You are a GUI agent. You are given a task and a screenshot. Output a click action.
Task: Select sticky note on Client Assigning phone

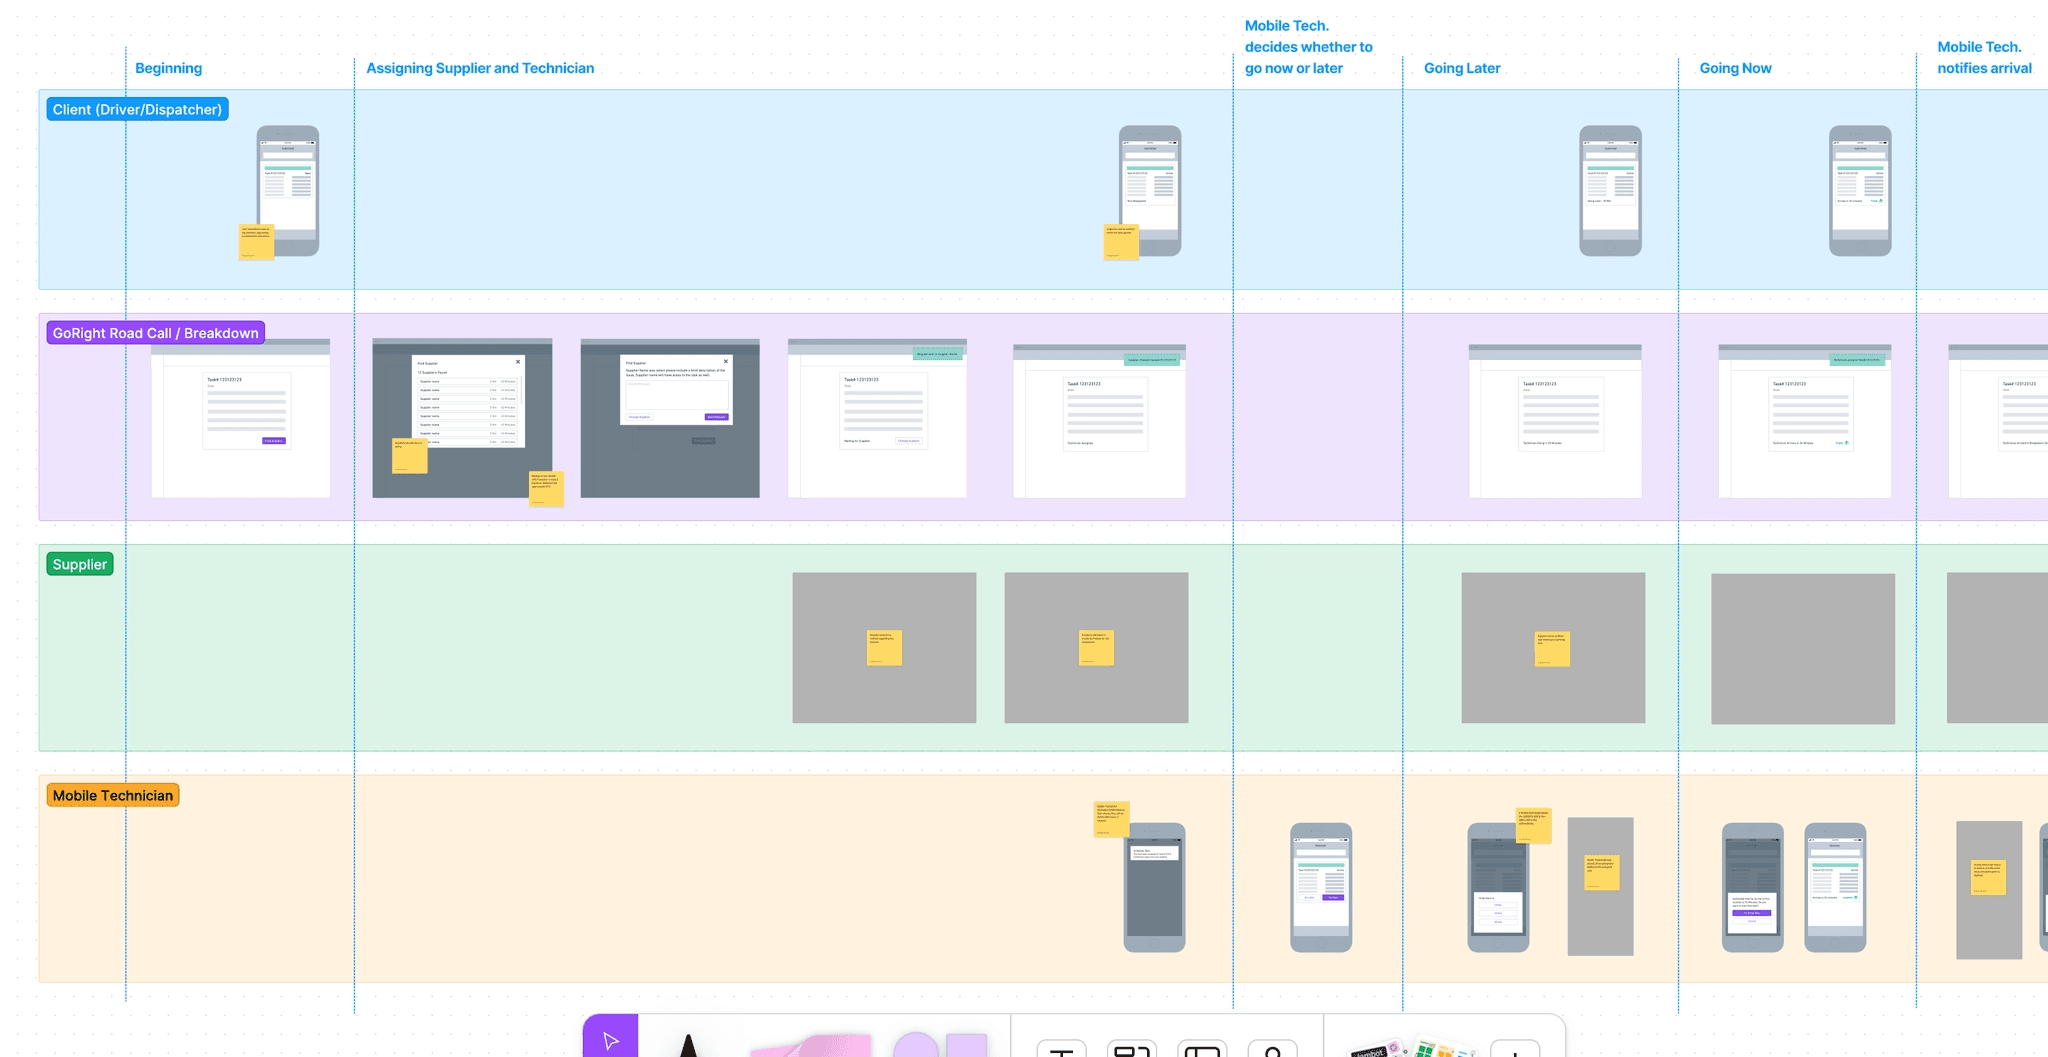(1121, 242)
